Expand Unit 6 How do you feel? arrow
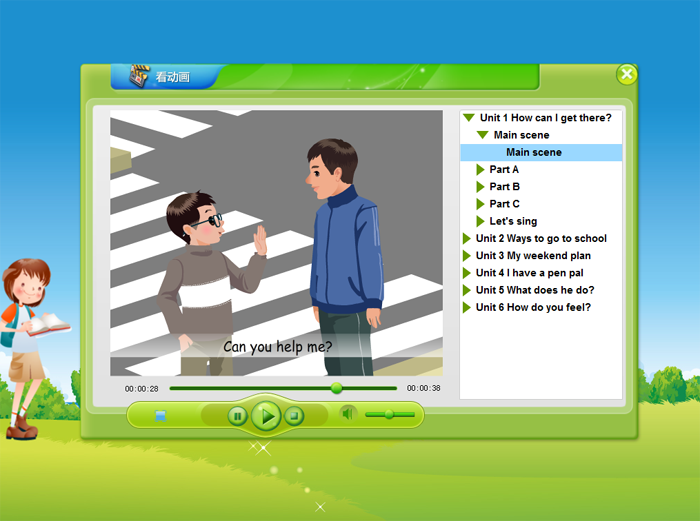The height and width of the screenshot is (521, 700). point(467,307)
